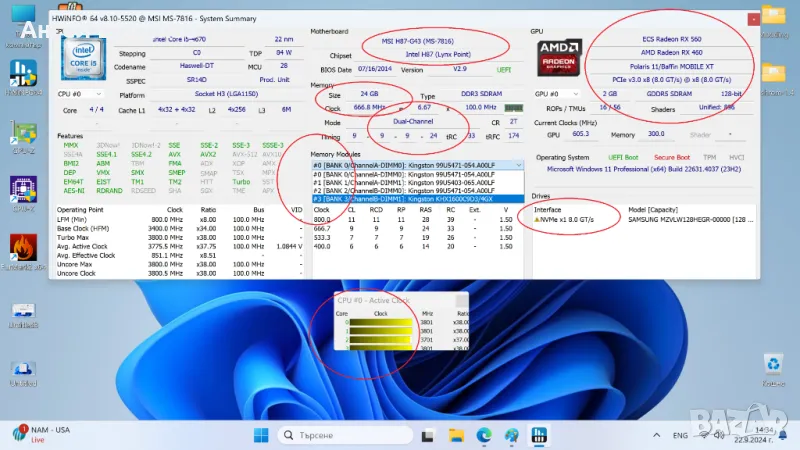Click the HWiNFO icon in the taskbar
The image size is (800, 450).
point(538,435)
